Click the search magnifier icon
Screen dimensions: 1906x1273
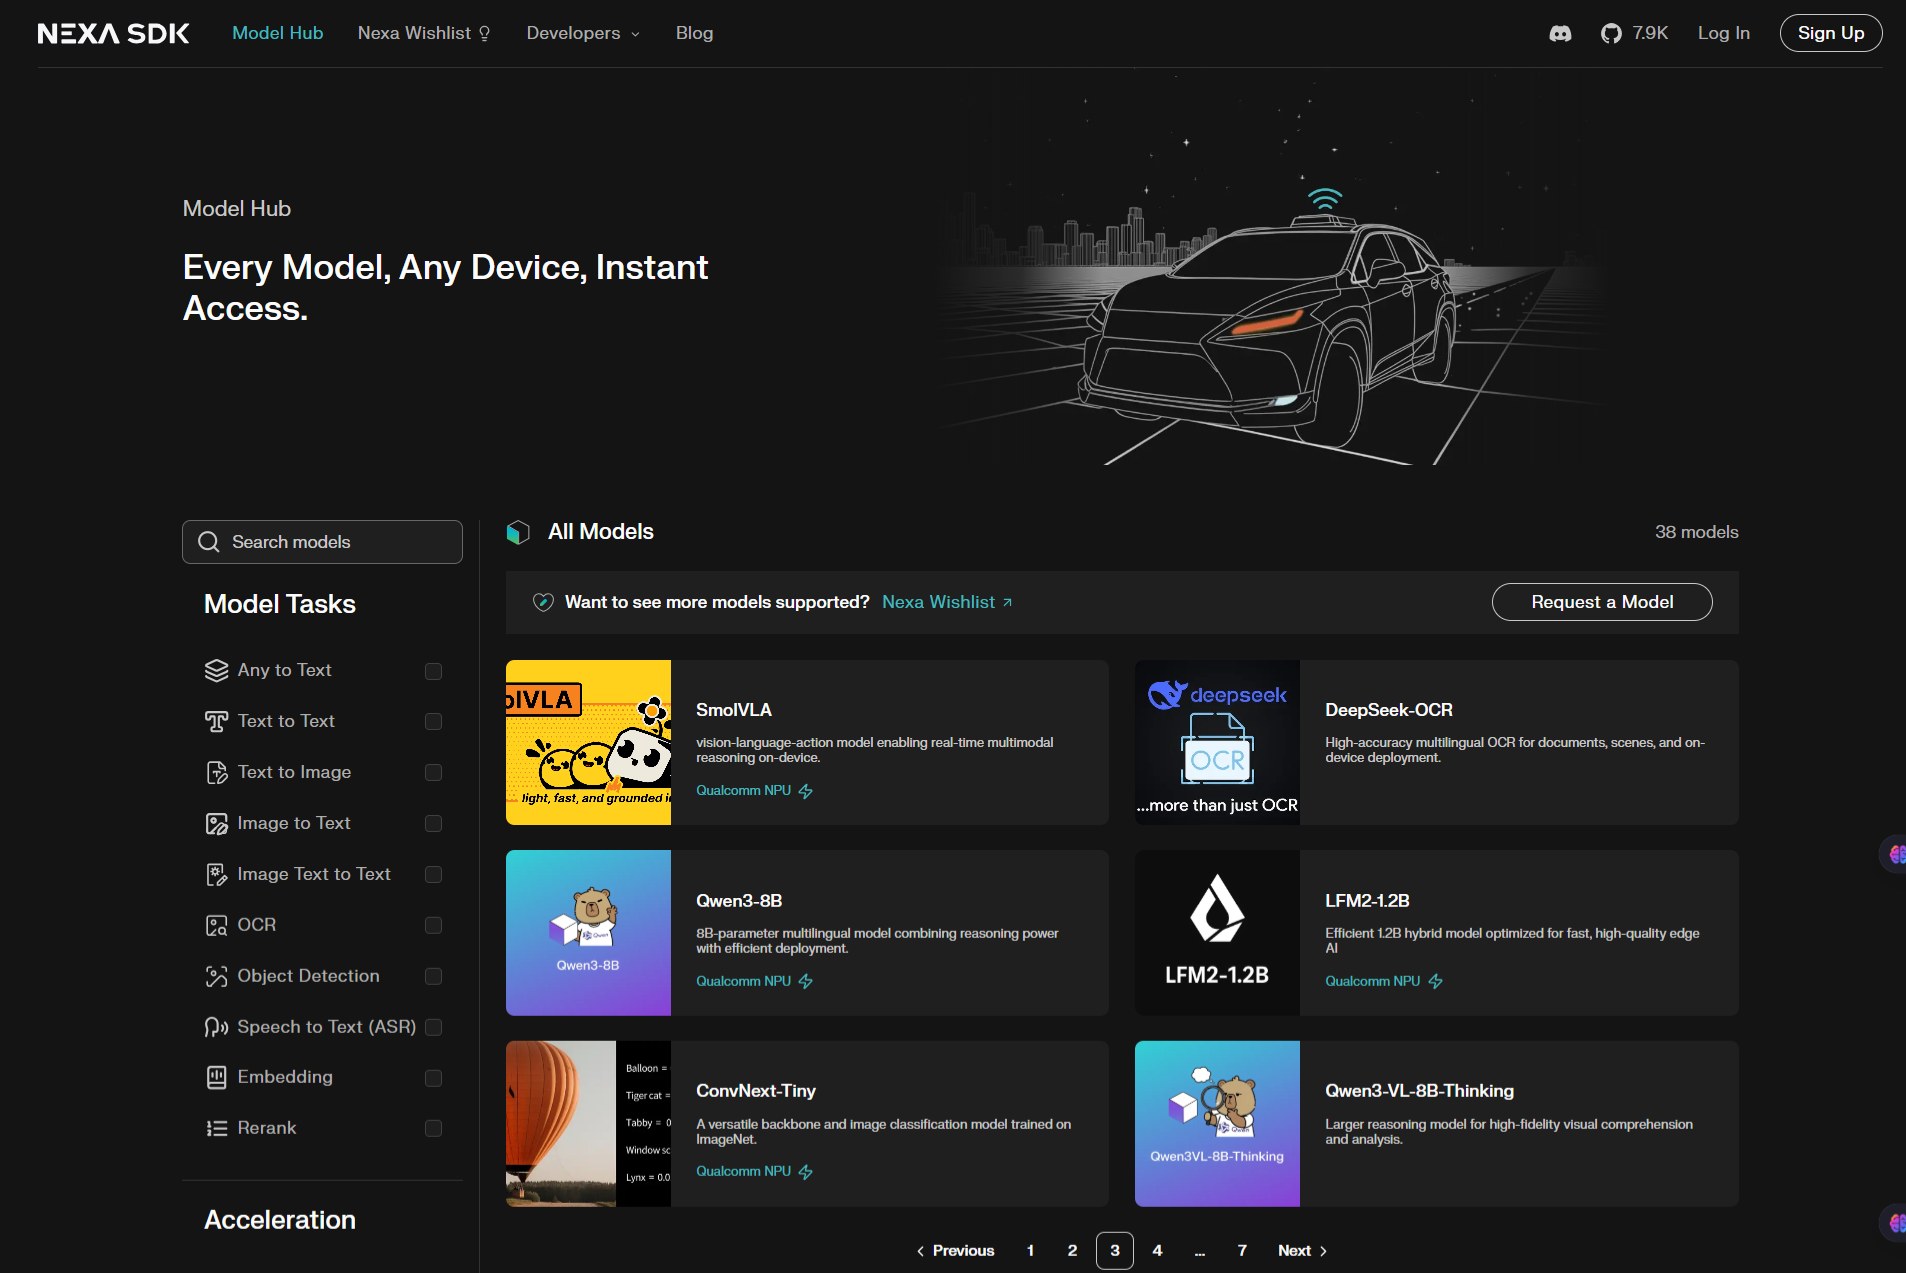tap(209, 542)
